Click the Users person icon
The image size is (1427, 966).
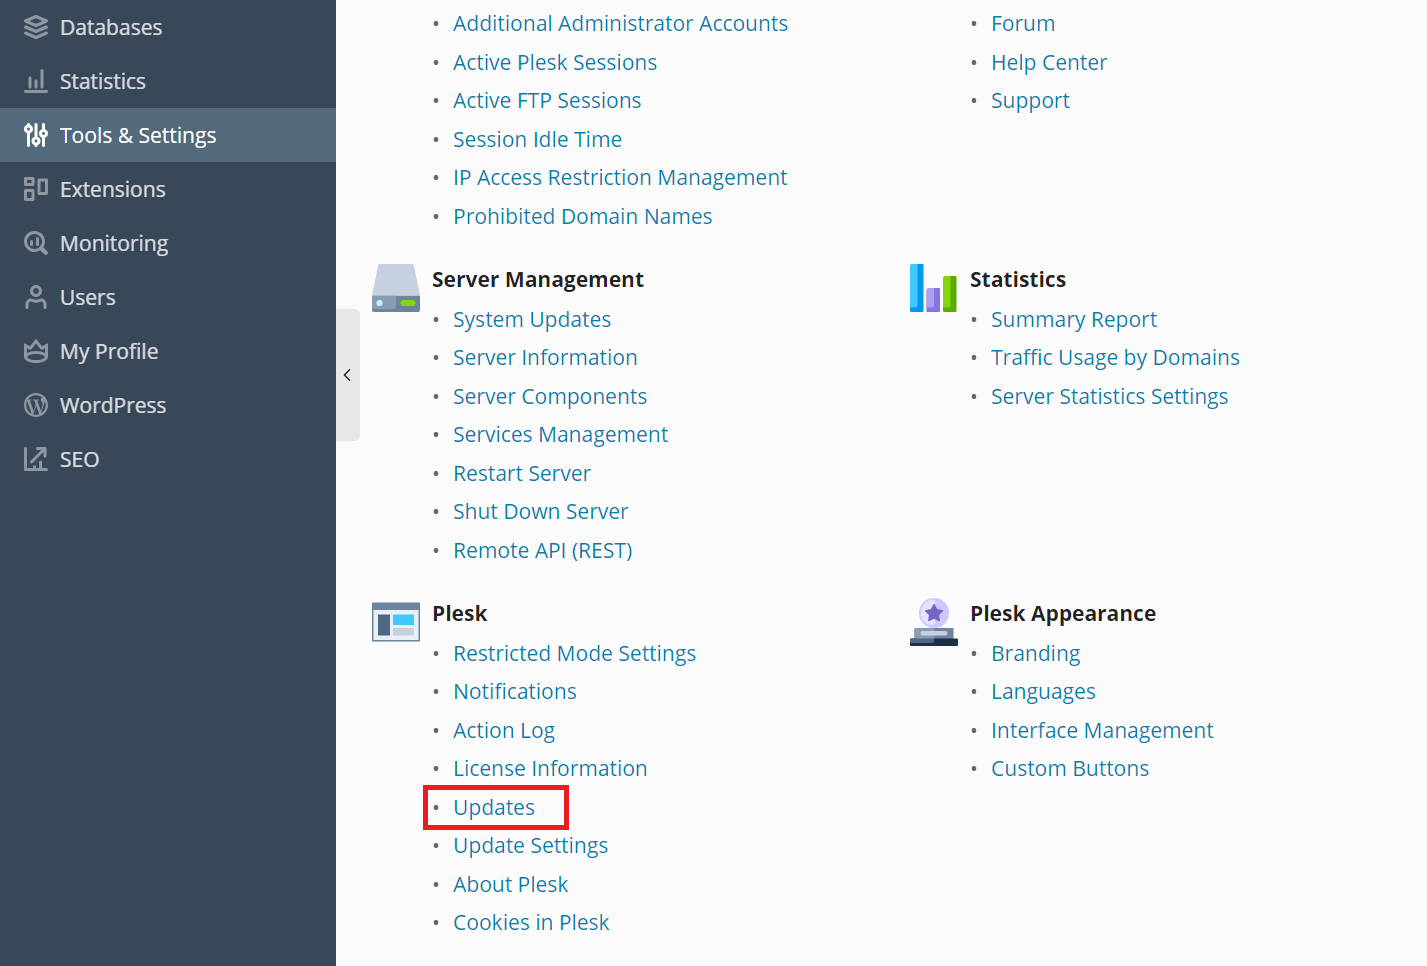point(36,297)
